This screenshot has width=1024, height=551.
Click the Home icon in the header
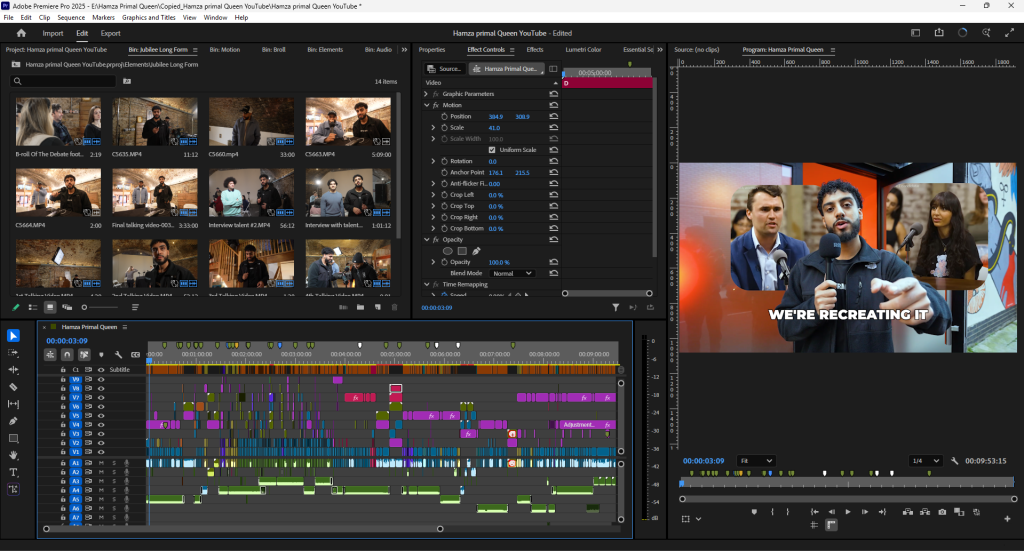[21, 33]
